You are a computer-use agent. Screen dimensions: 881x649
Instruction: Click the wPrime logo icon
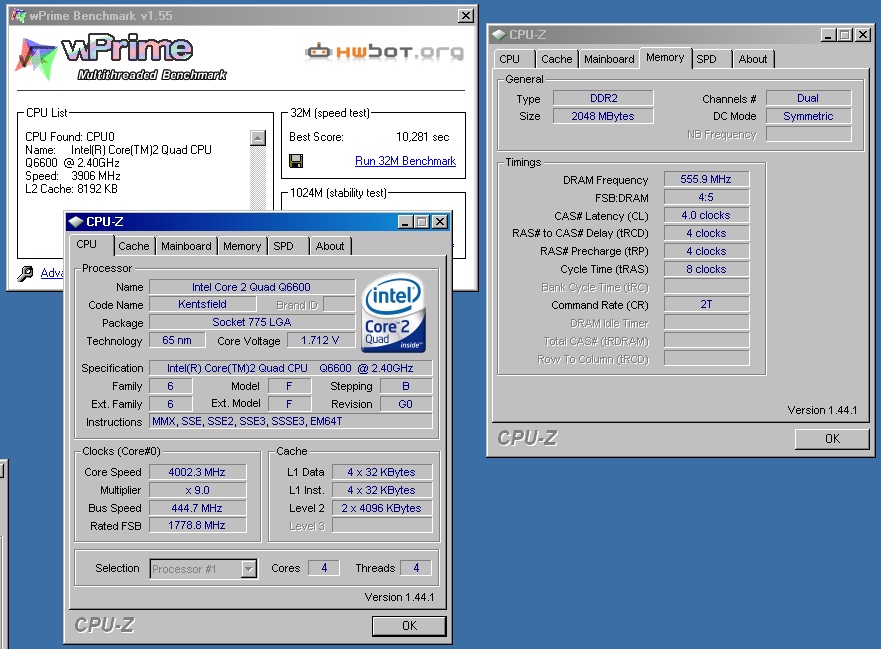click(x=35, y=57)
